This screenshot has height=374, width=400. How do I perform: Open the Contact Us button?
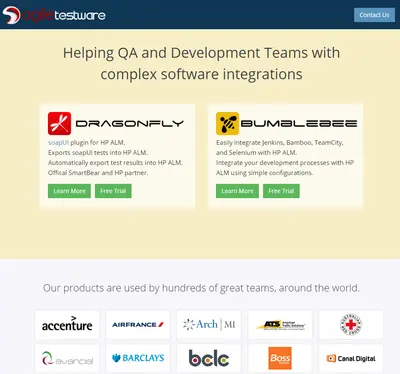click(374, 15)
